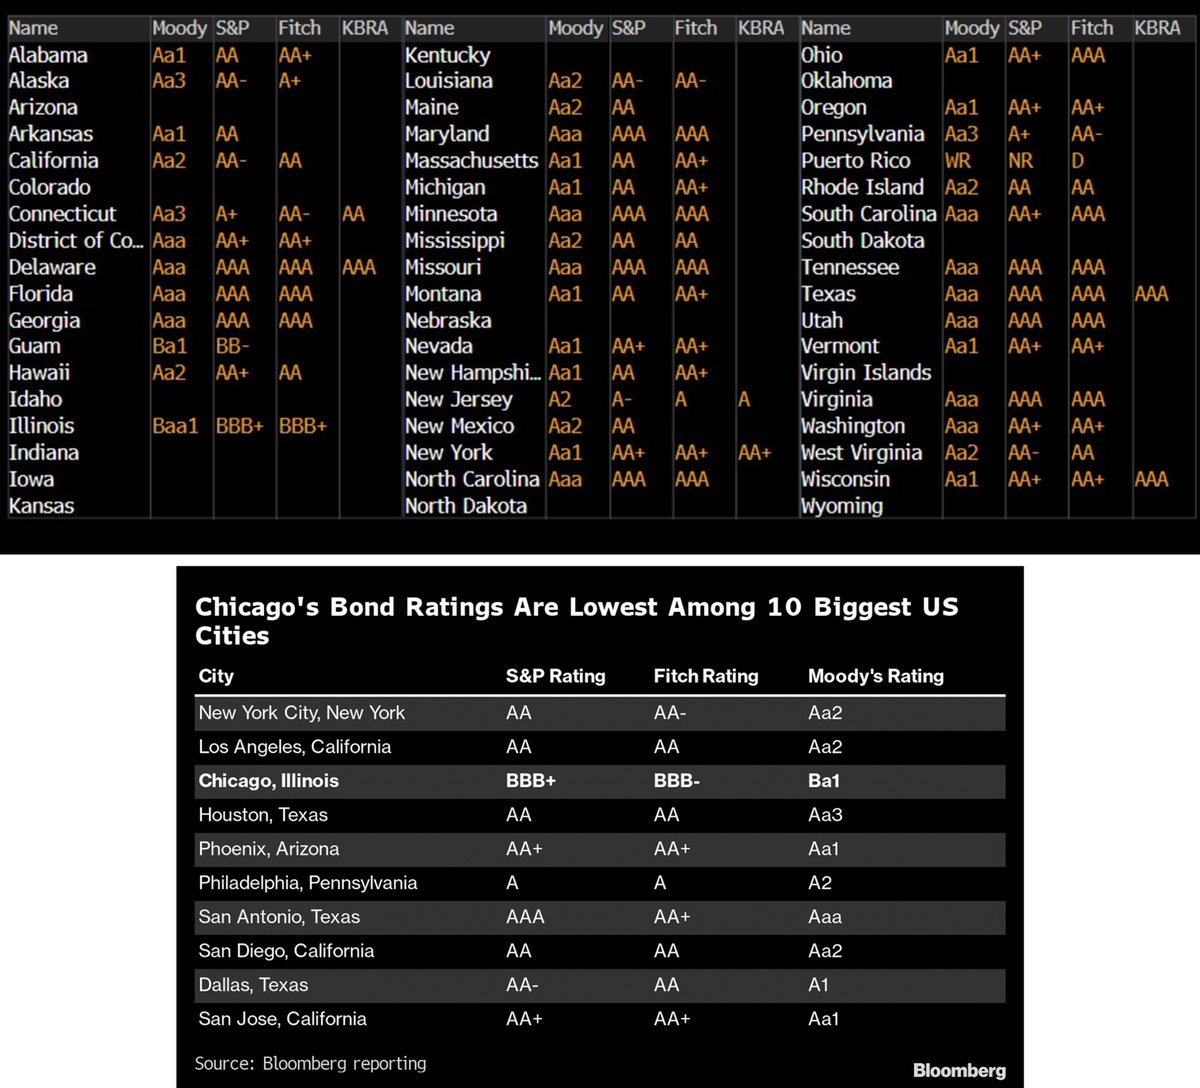
Task: Click the Wyoming state name
Action: [841, 506]
